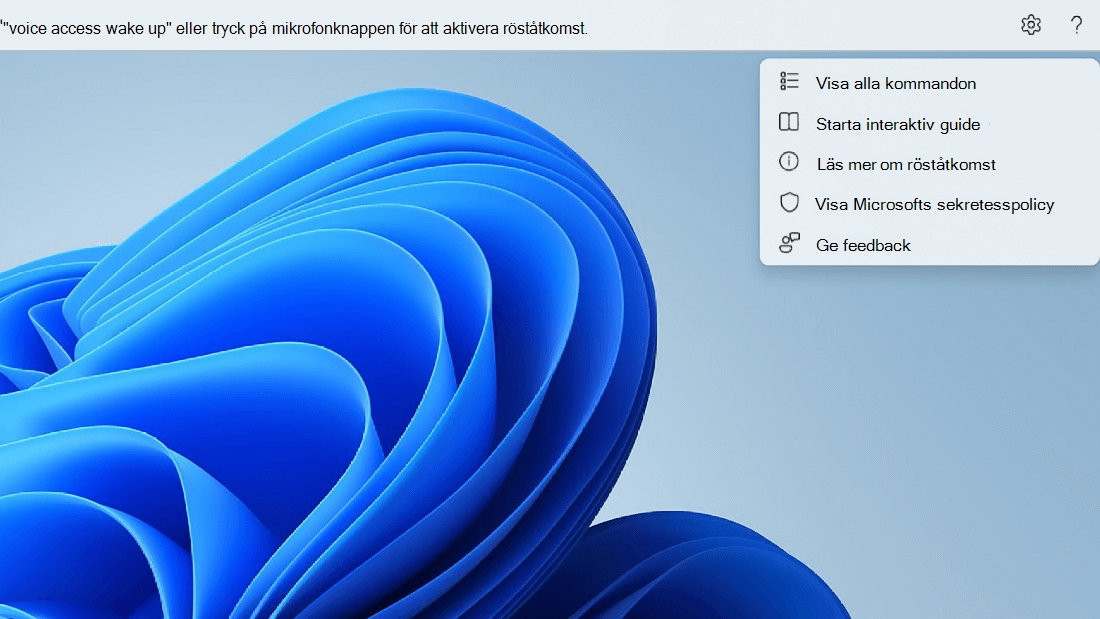Click the list icon beside Visa alla kommandon
The width and height of the screenshot is (1100, 619).
click(x=789, y=81)
